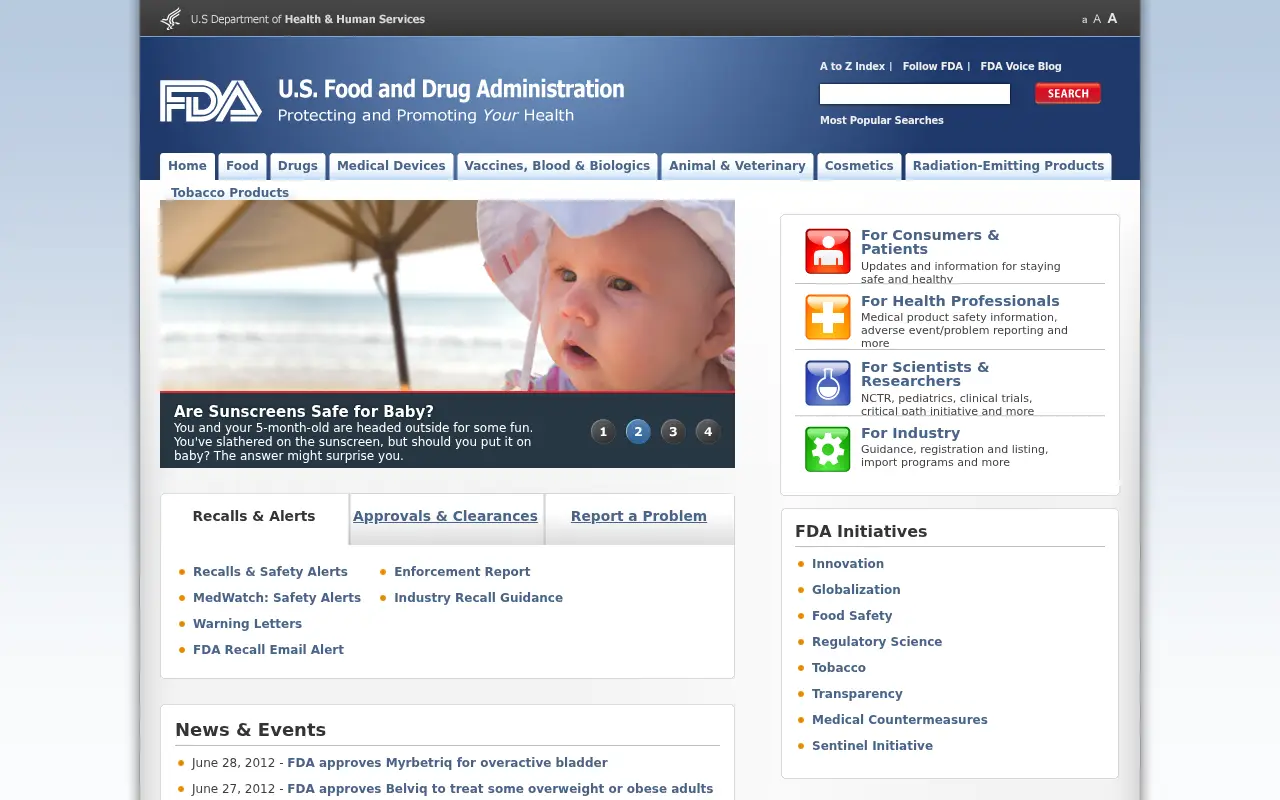Open the Follow FDA link
The height and width of the screenshot is (800, 1280).
933,66
